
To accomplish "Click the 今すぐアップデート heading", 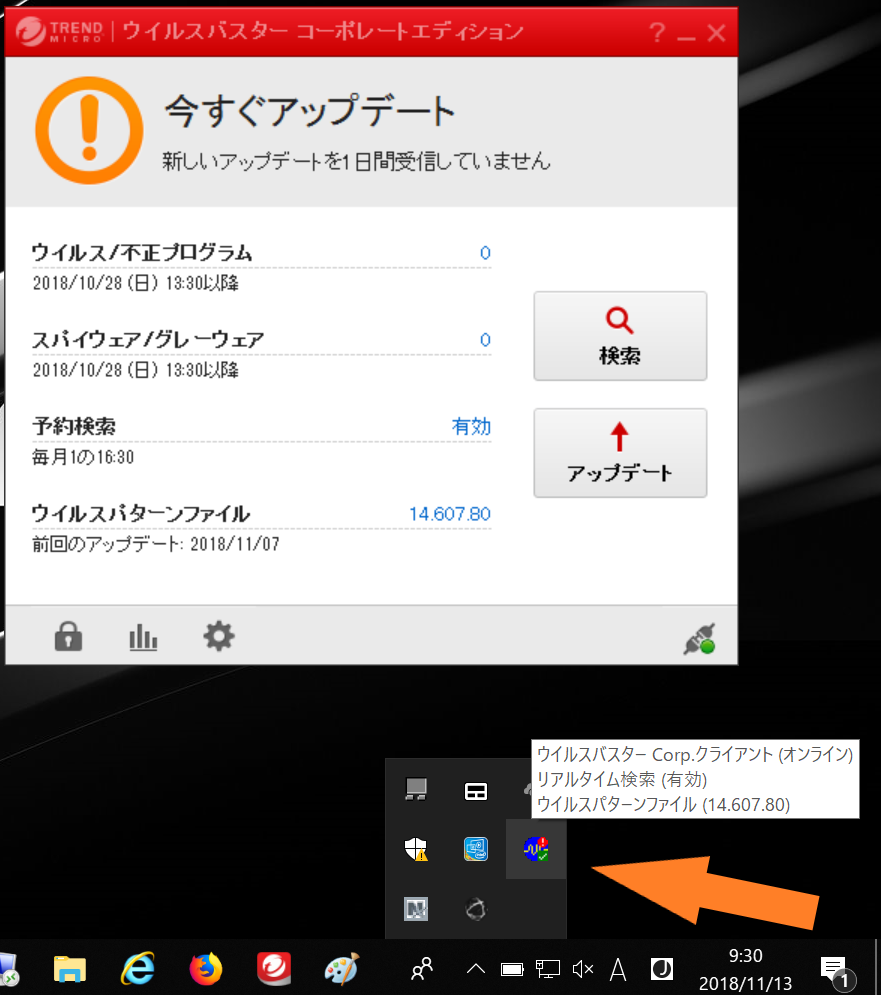I will click(x=310, y=111).
